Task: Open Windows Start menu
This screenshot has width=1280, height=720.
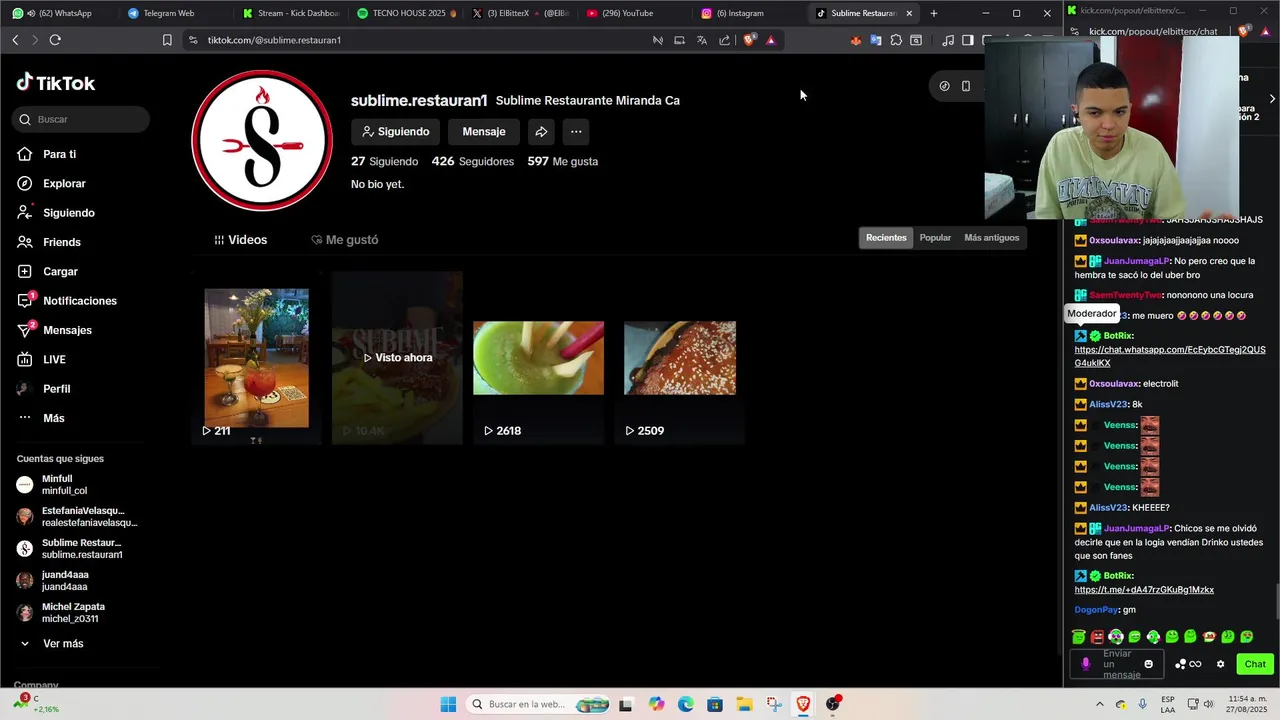Action: [x=448, y=704]
